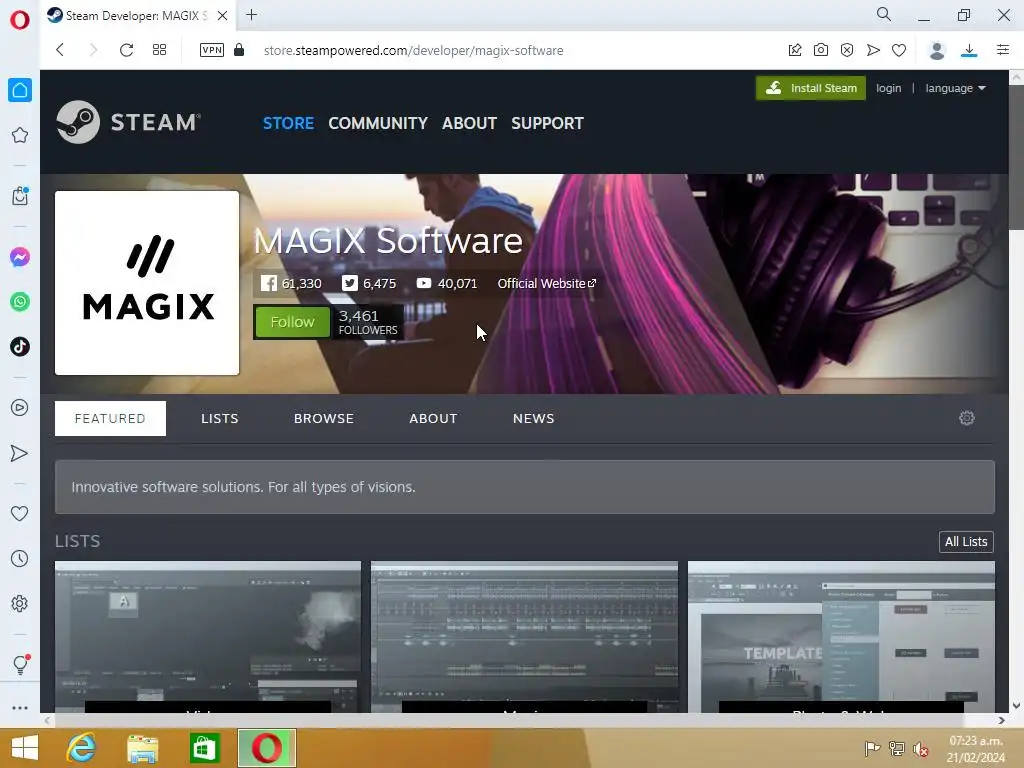Click the MAGIX logo avatar

pos(147,283)
